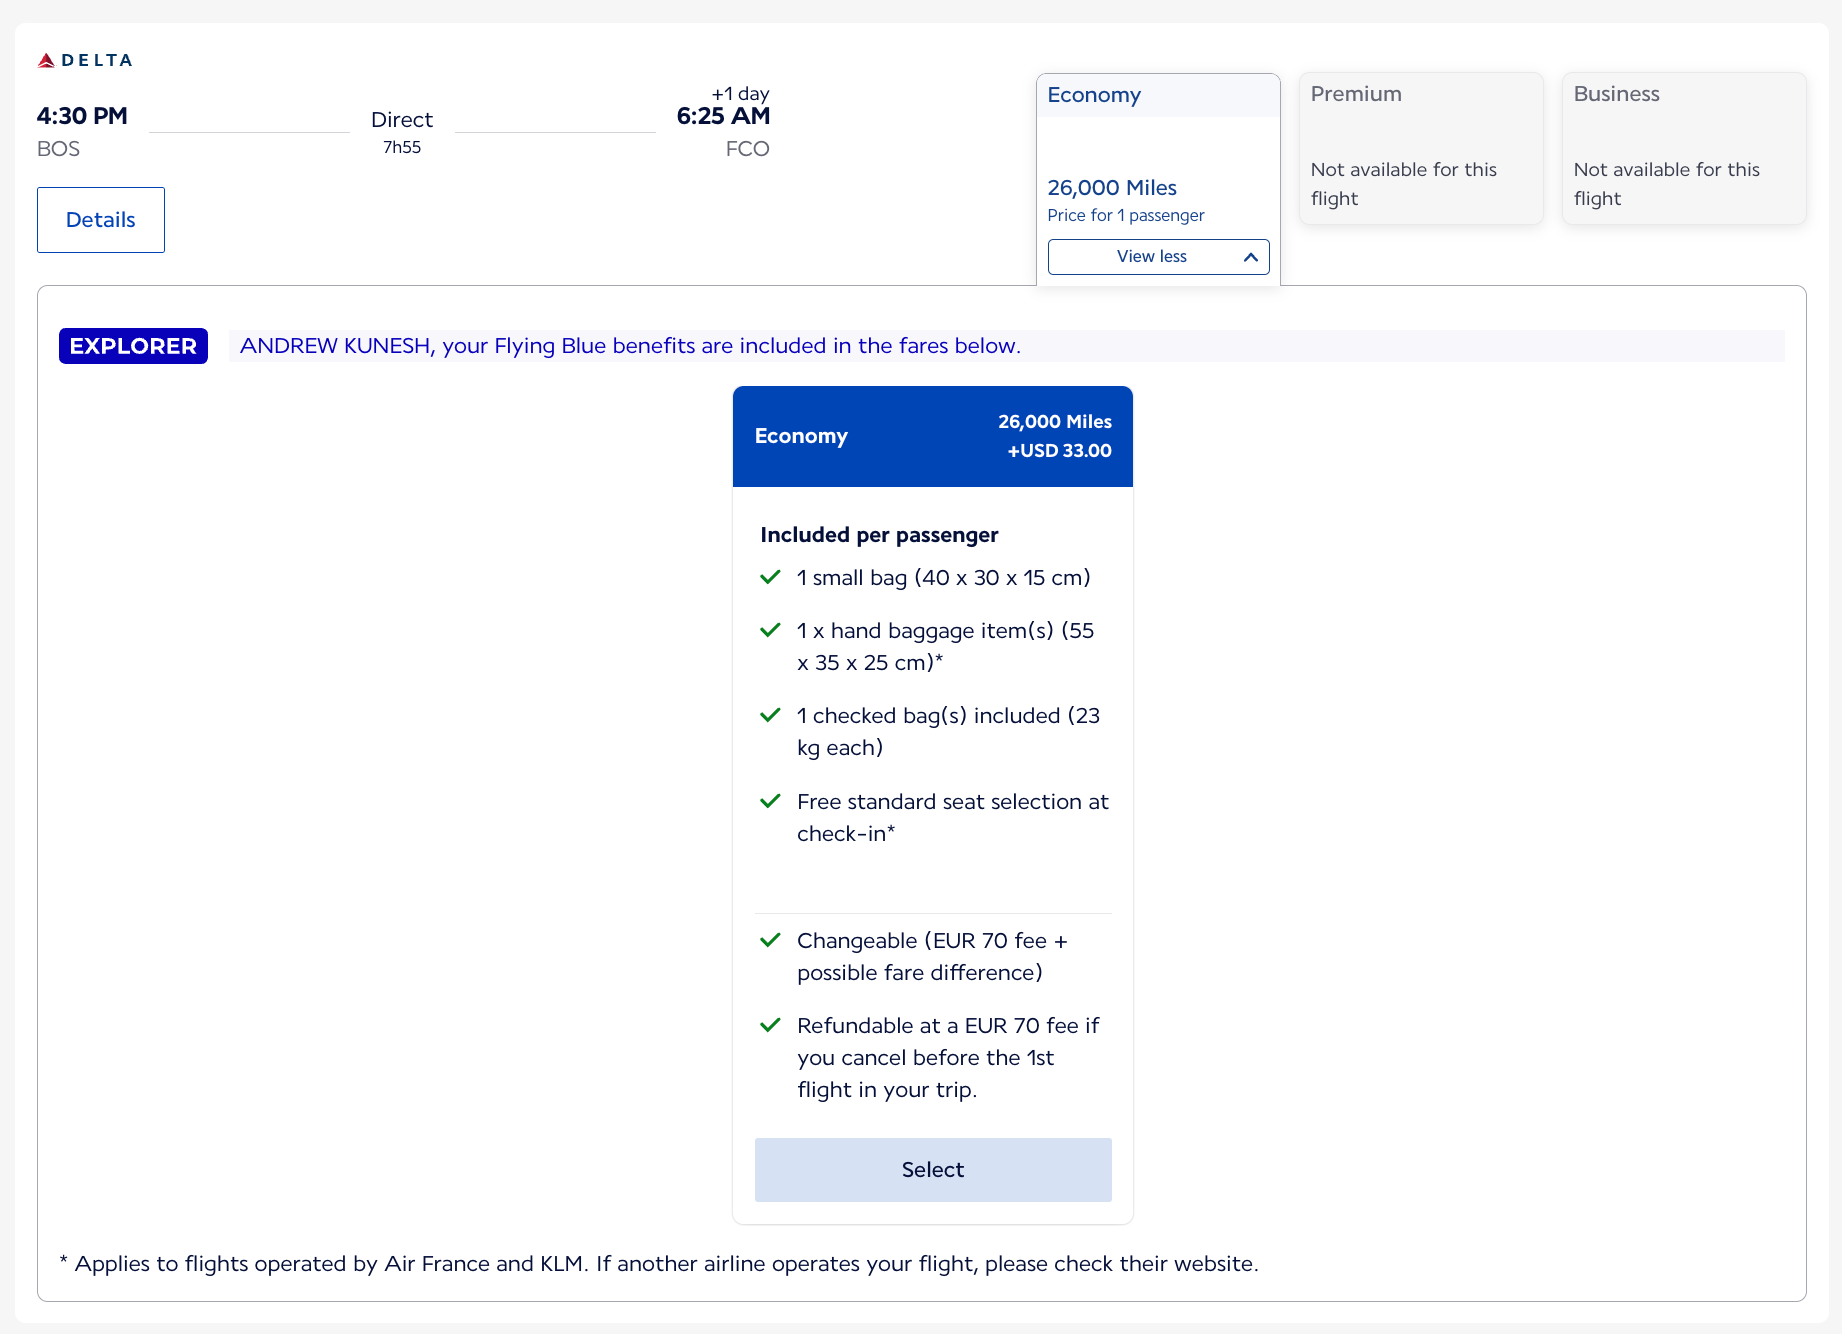
Task: Click the '7h55' duration text
Action: (402, 147)
